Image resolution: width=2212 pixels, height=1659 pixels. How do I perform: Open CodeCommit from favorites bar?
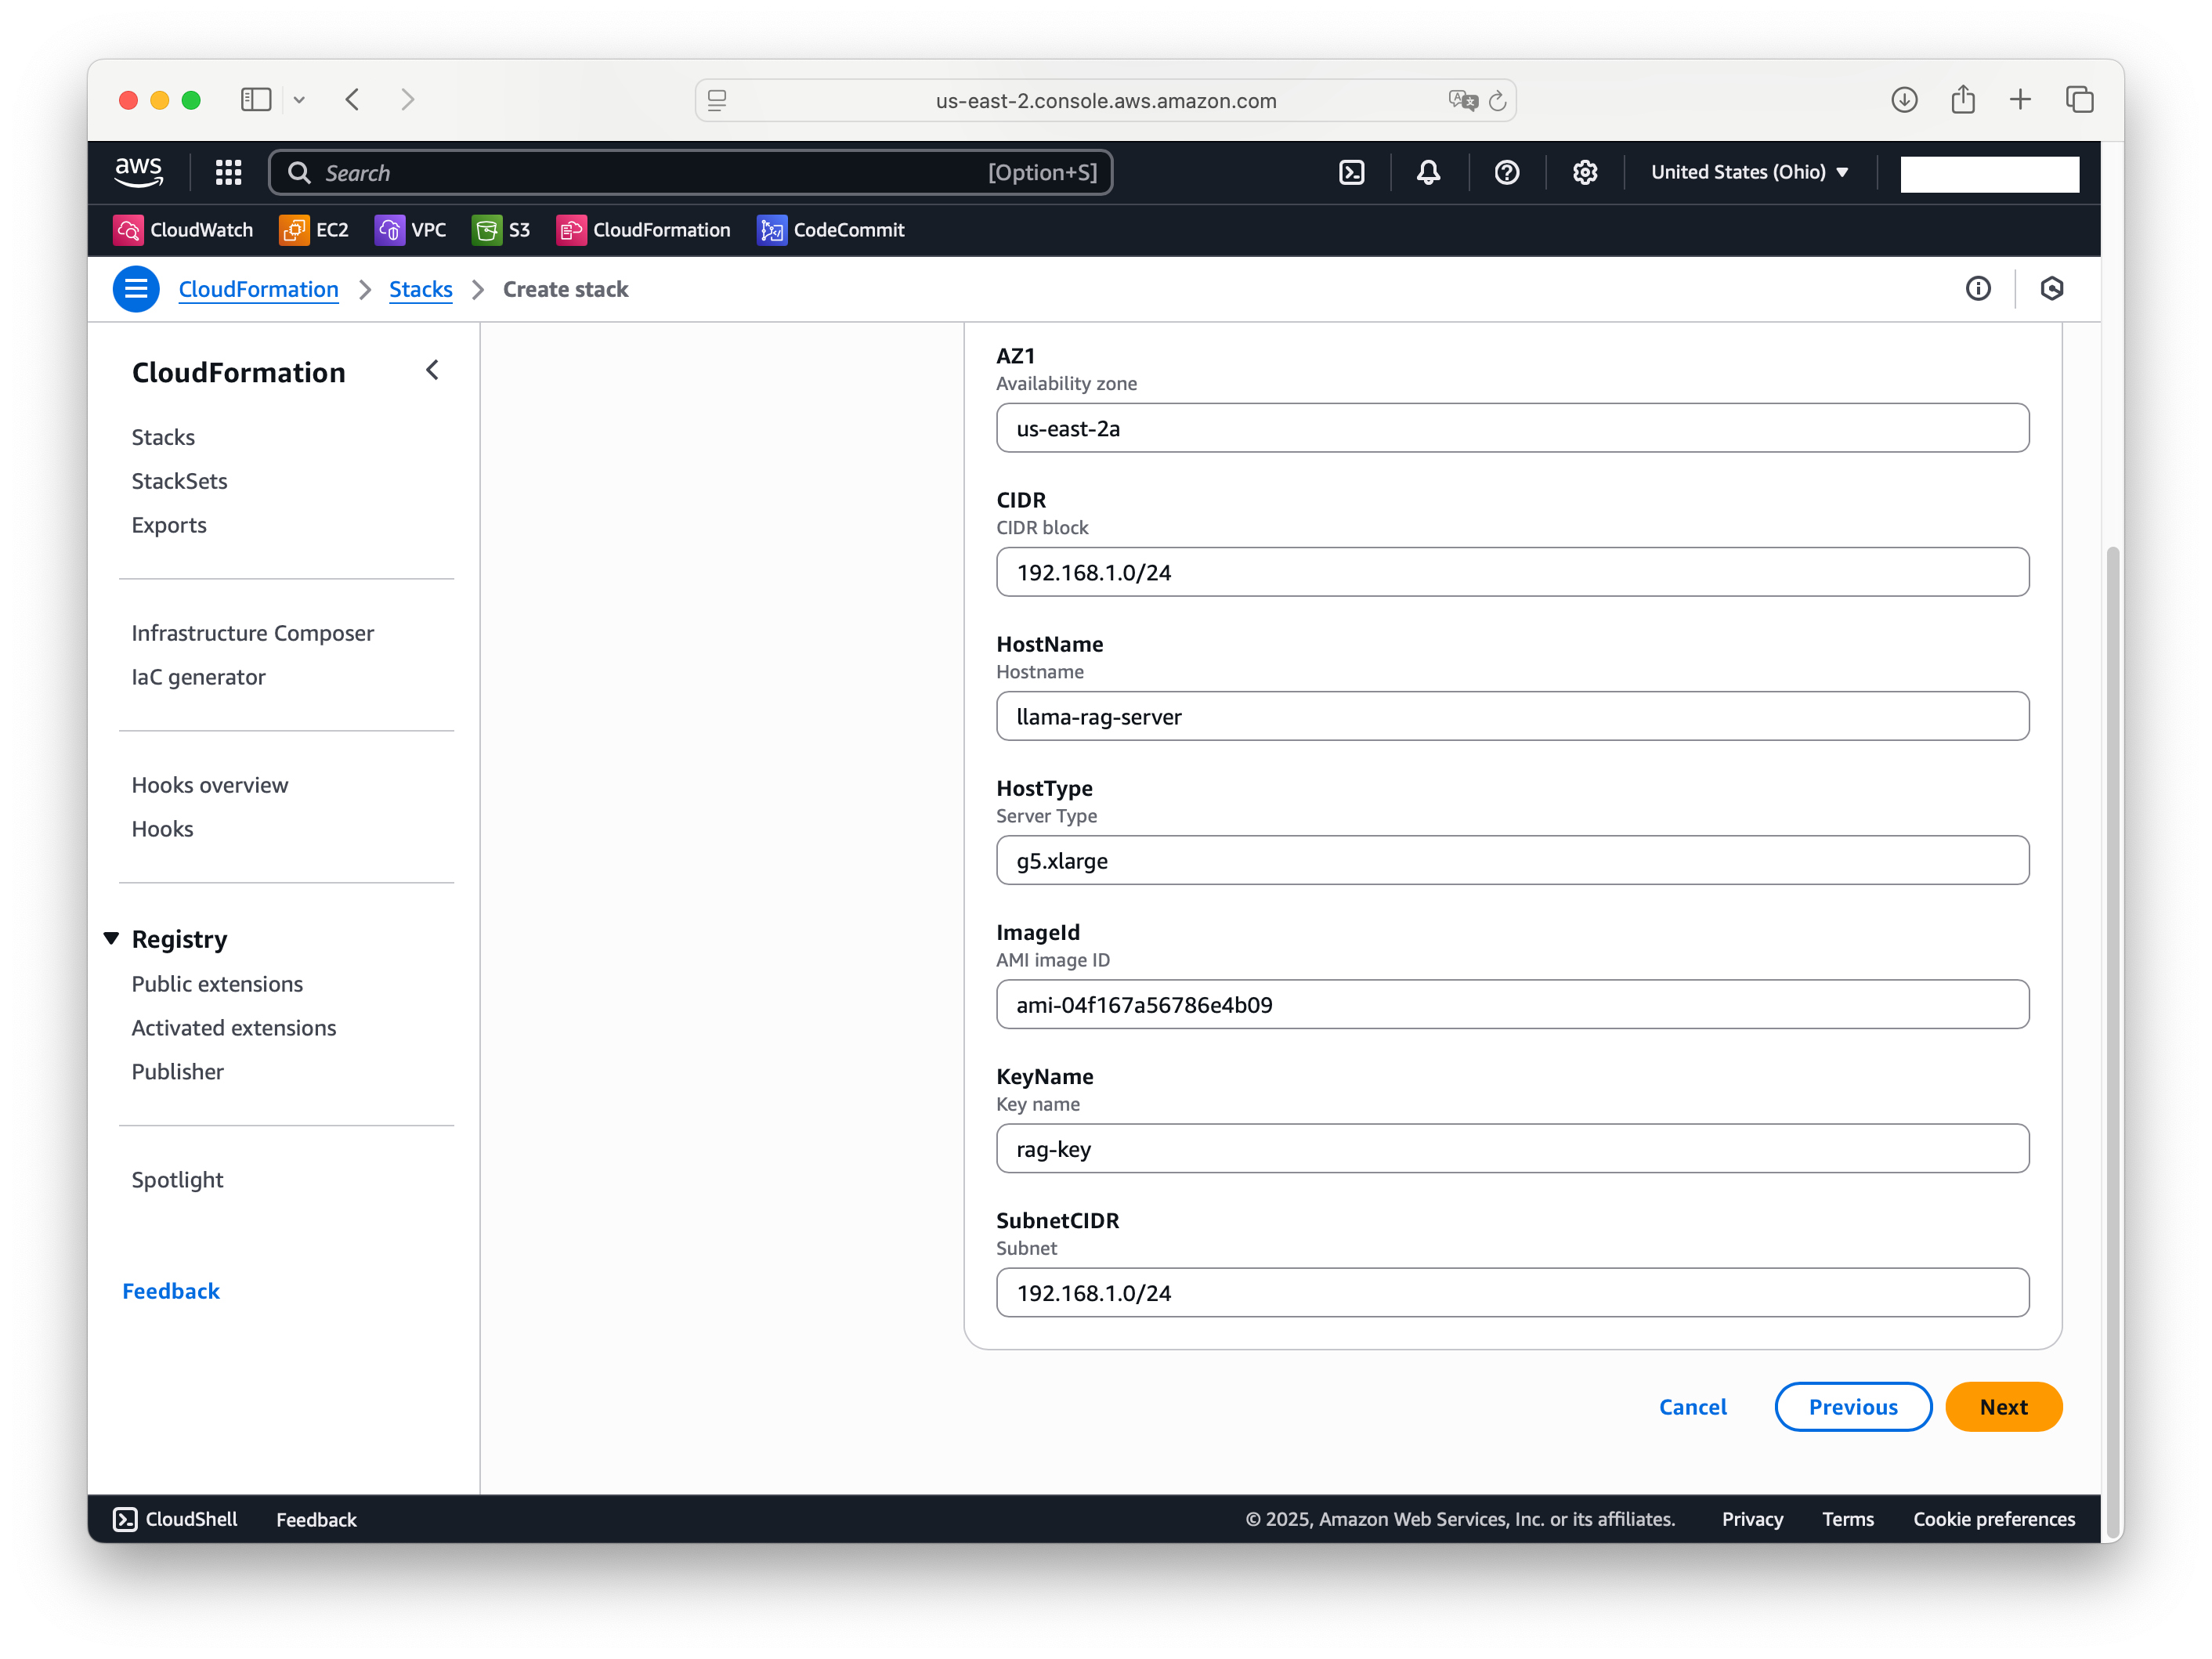[x=831, y=230]
